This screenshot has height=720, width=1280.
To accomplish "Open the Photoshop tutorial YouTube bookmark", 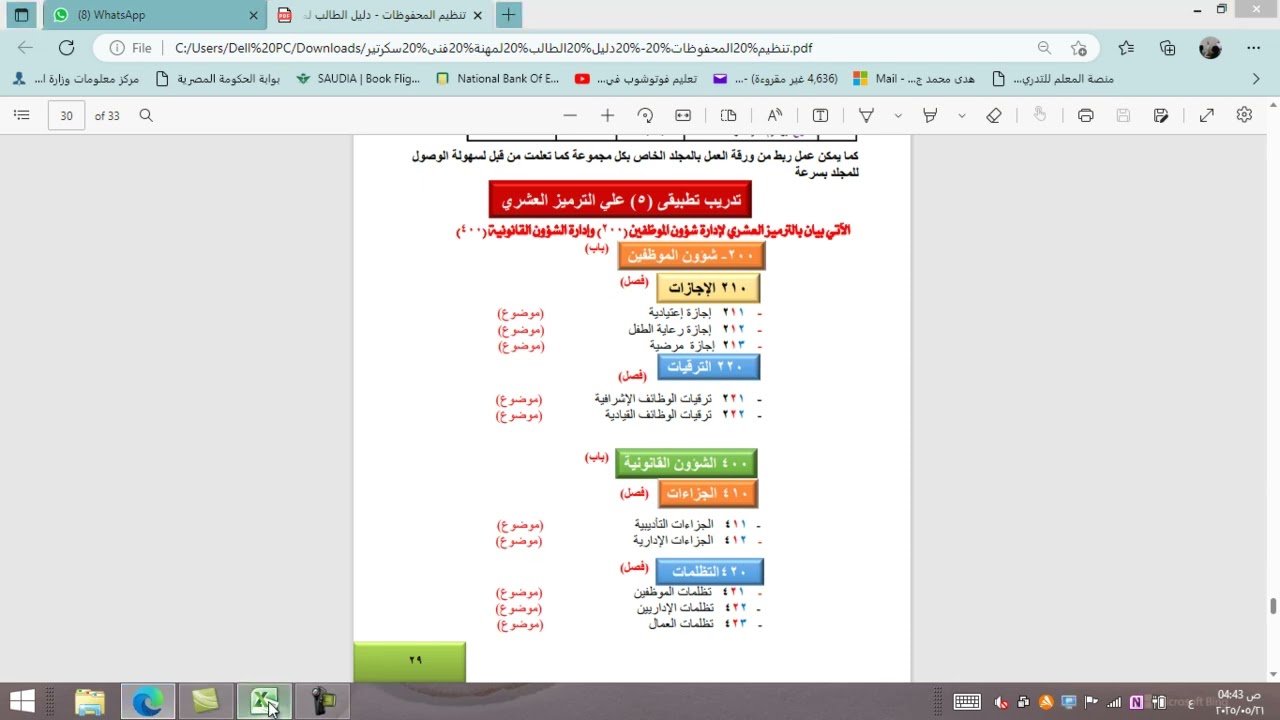I will pos(636,78).
